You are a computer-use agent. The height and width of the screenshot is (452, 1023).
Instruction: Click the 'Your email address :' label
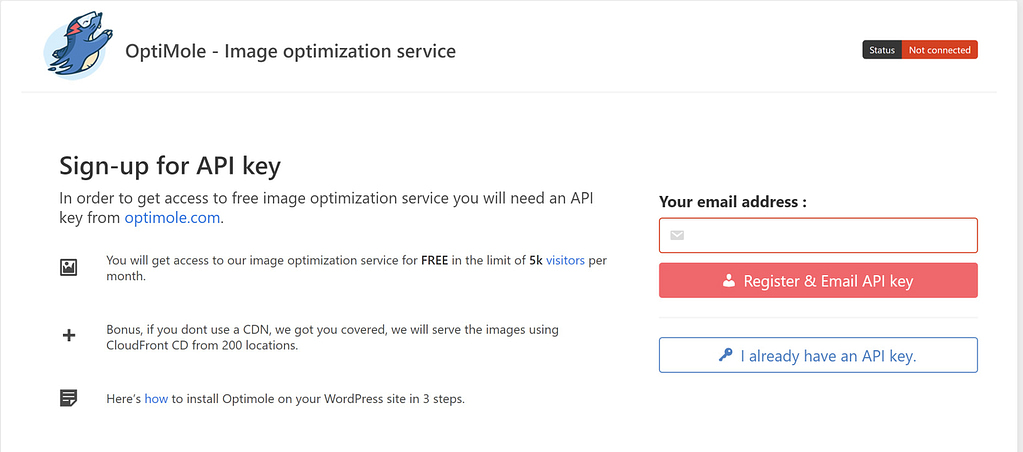pos(732,202)
